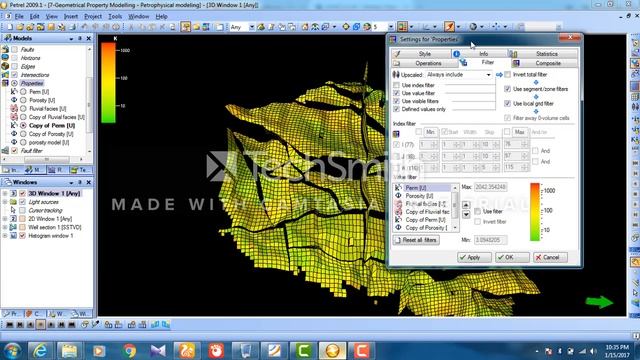The image size is (640, 360).
Task: Click the globe sphere toolbar icon
Action: [473, 27]
